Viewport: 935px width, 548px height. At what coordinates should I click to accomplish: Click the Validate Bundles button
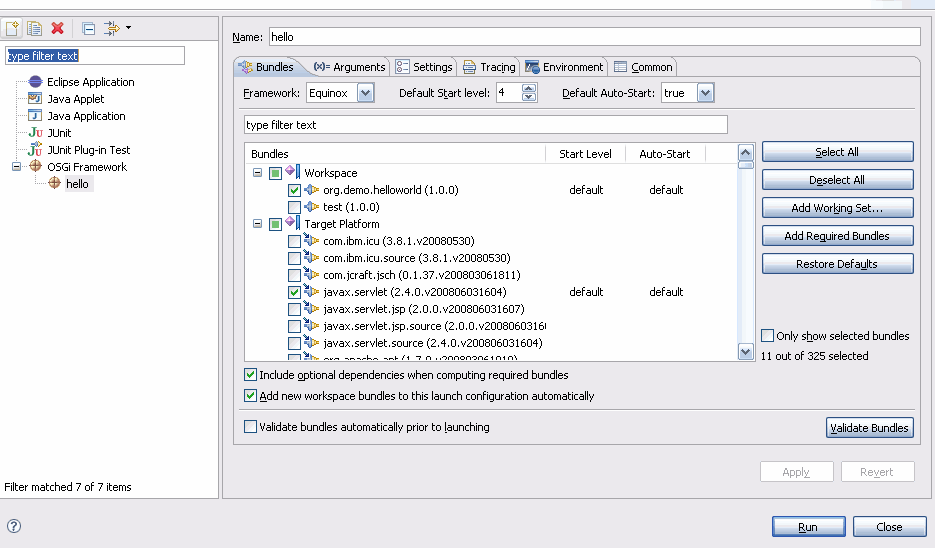(869, 428)
